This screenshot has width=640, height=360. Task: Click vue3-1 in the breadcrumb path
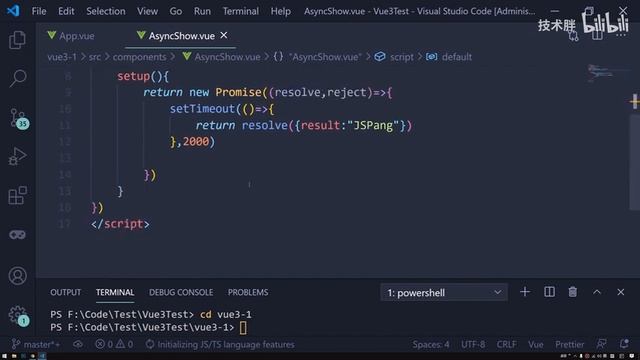(x=62, y=57)
